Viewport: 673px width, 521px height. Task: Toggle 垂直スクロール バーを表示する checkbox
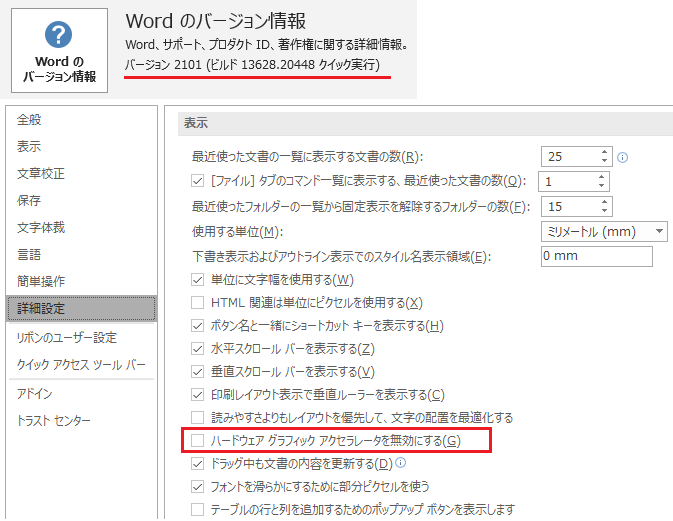pos(197,372)
